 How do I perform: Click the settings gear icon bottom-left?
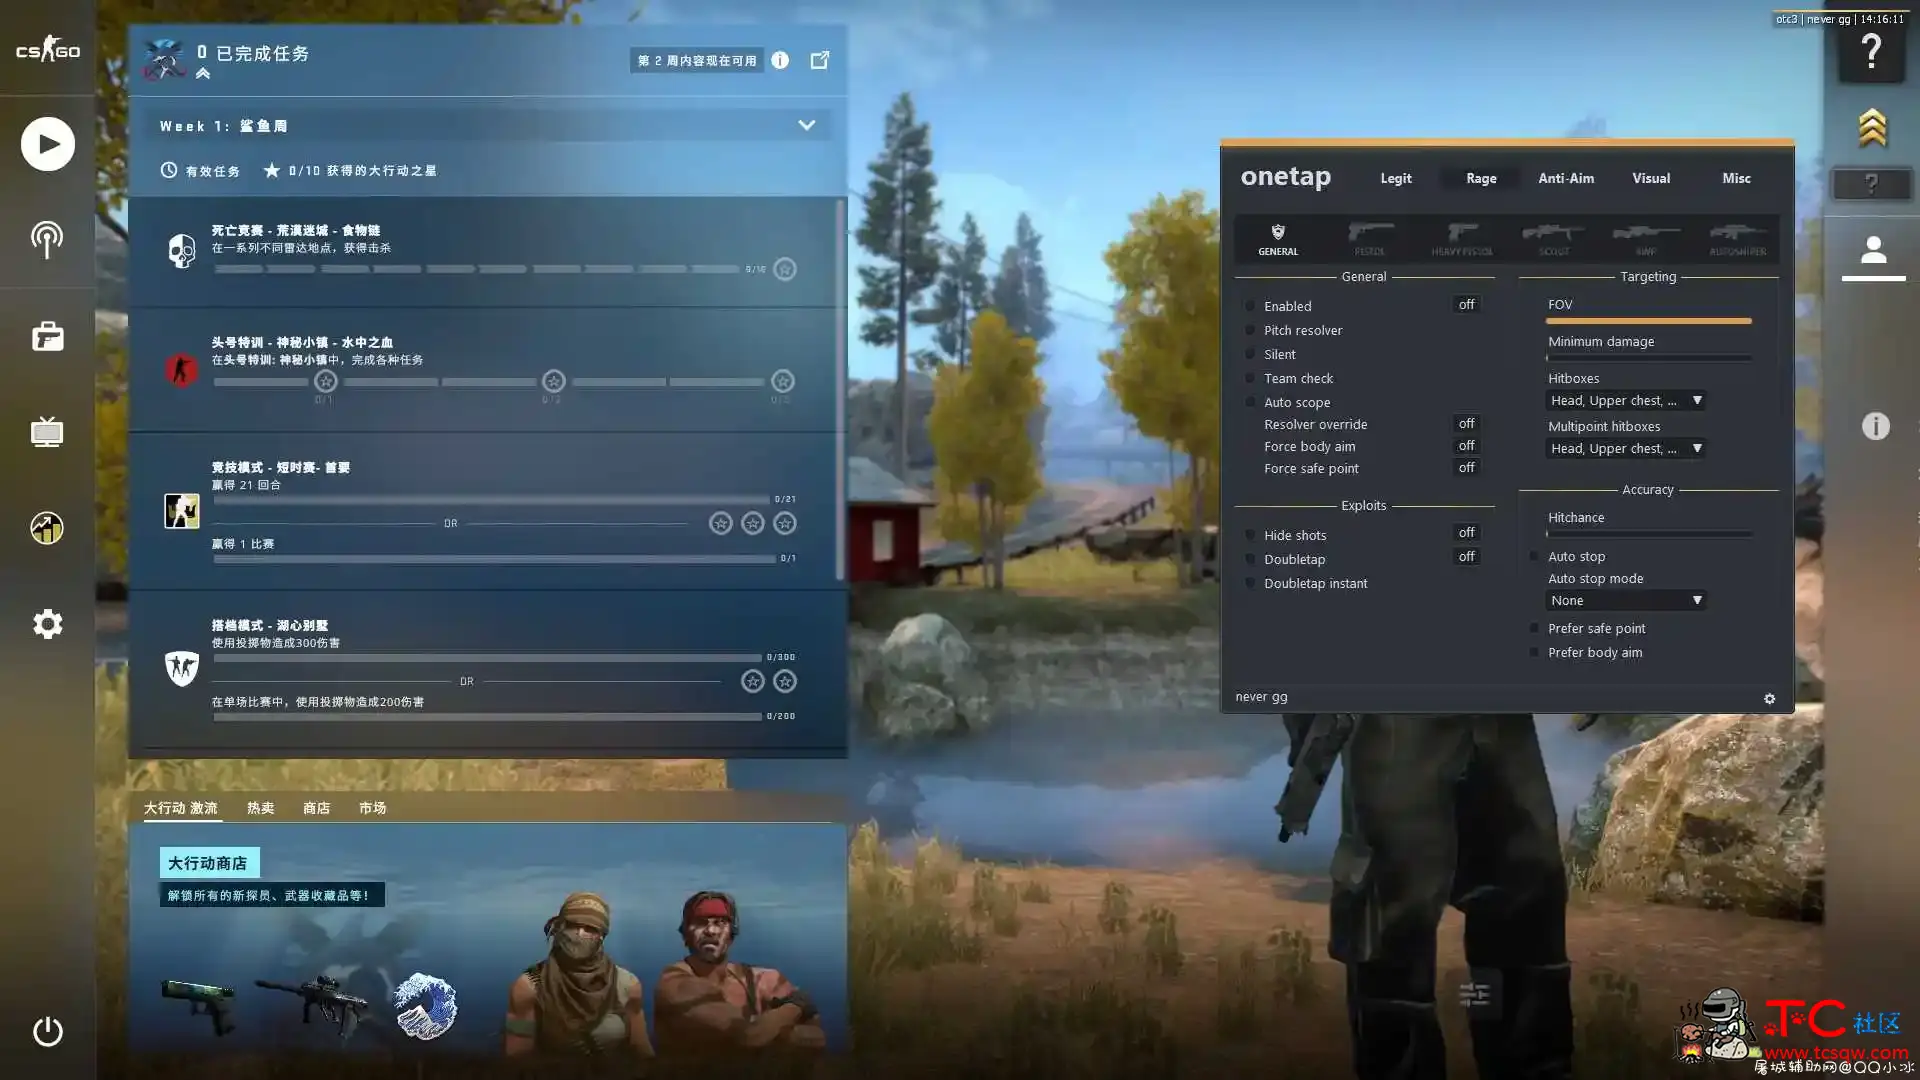[46, 624]
